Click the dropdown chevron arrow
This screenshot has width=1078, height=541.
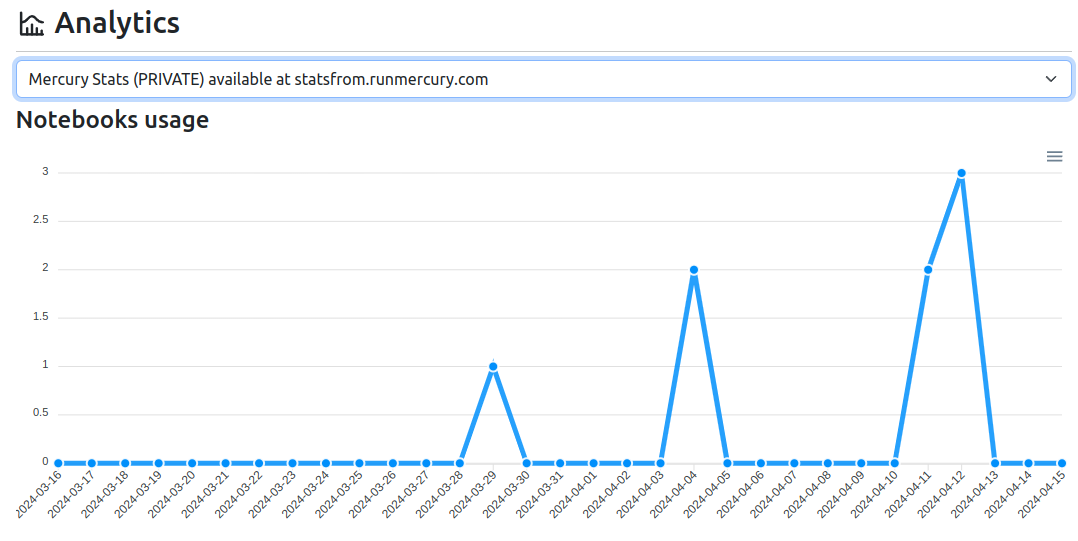pos(1050,79)
